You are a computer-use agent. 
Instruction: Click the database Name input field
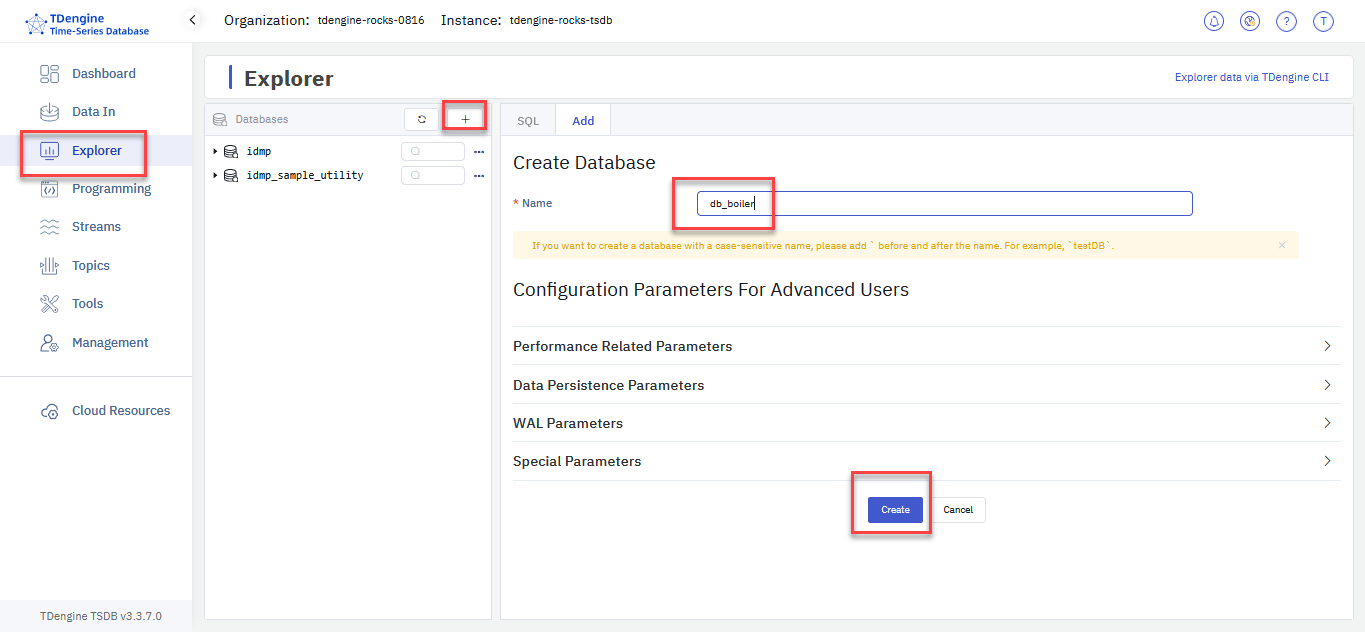(x=944, y=204)
